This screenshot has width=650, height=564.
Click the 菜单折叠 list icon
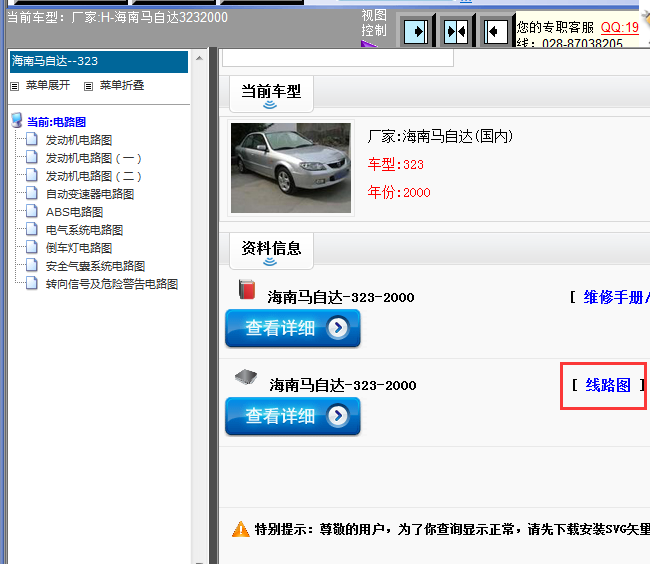coord(88,86)
